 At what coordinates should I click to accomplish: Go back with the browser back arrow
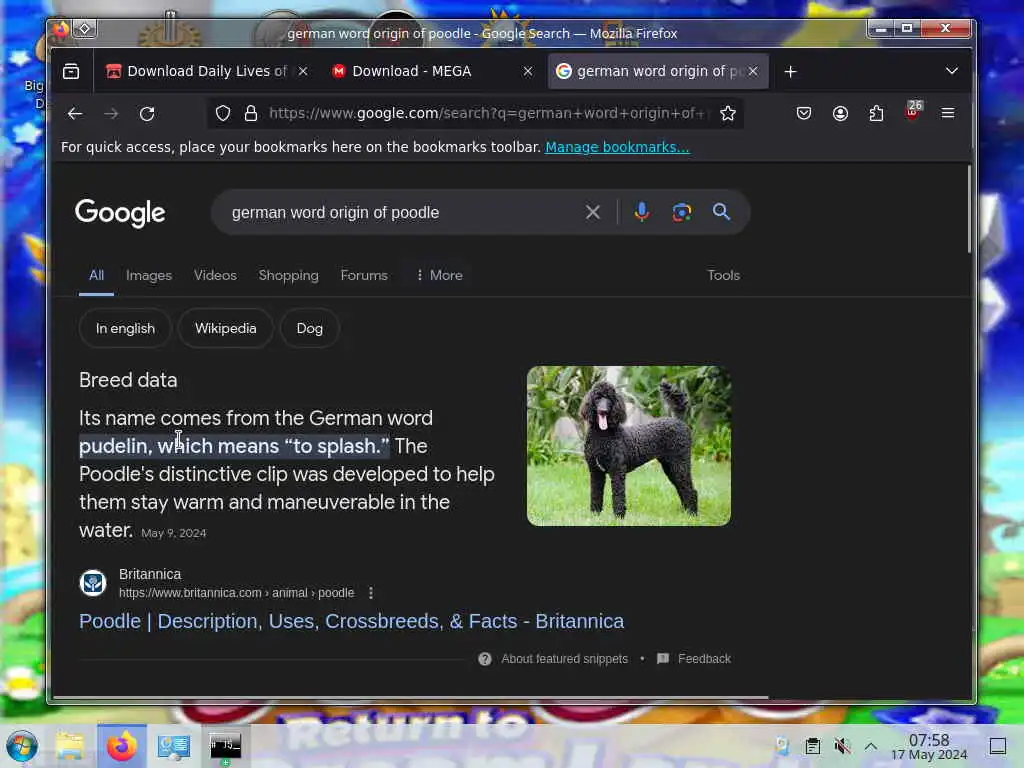pyautogui.click(x=75, y=114)
